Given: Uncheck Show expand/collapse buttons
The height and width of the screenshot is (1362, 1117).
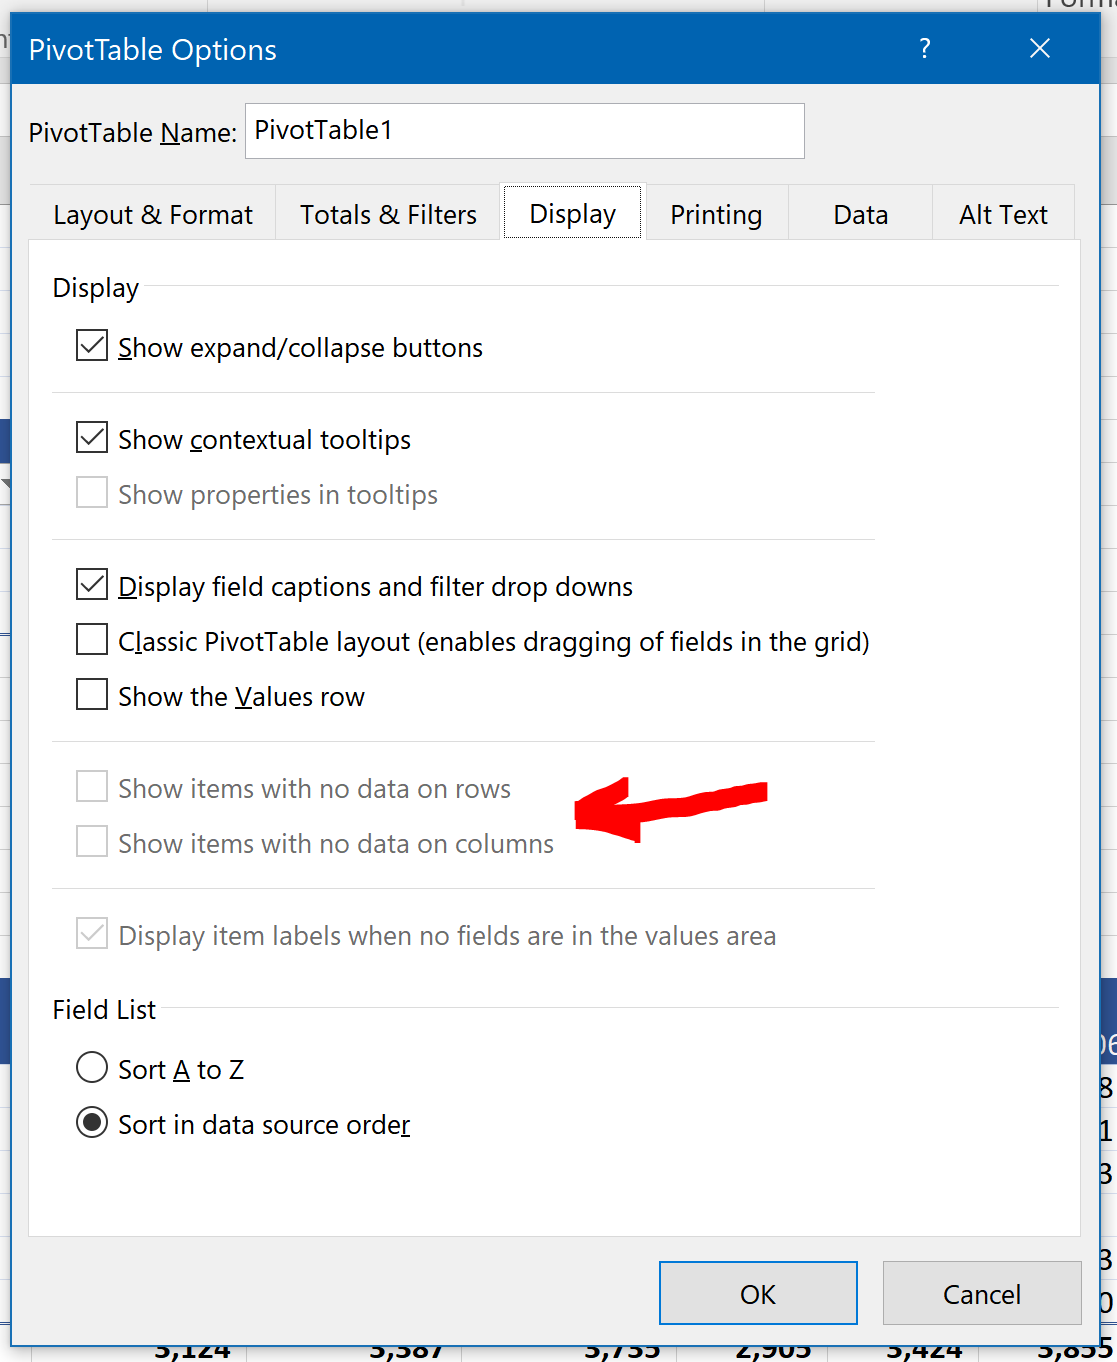Looking at the screenshot, I should [x=92, y=346].
